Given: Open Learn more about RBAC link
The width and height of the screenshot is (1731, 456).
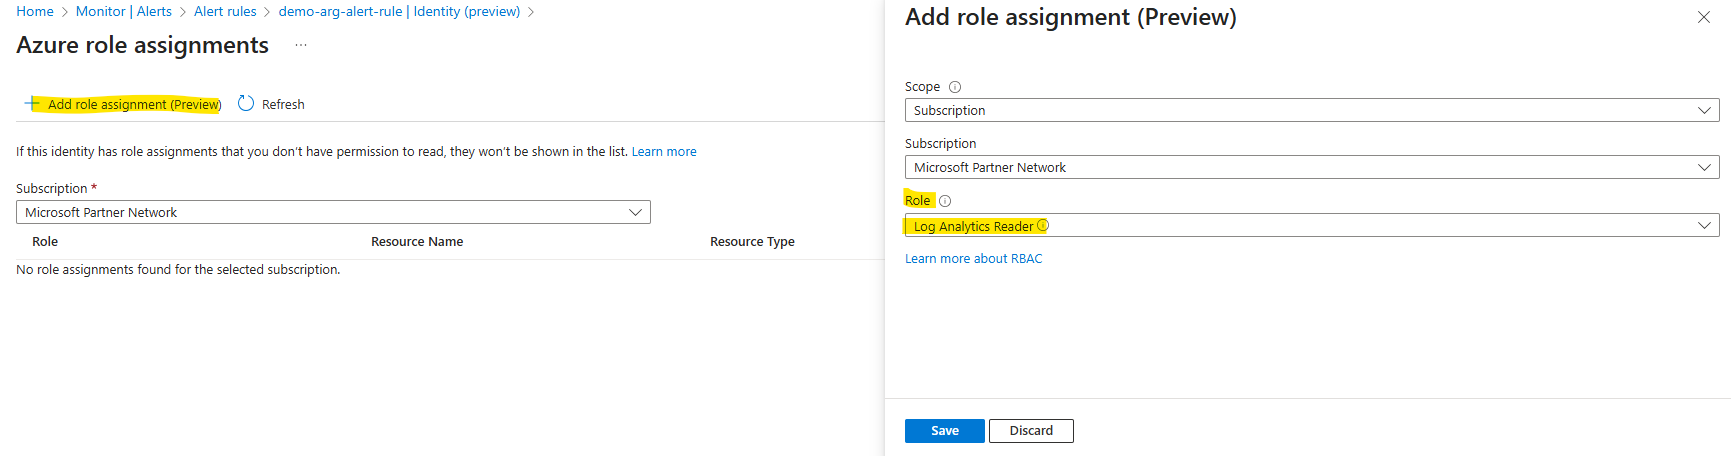Looking at the screenshot, I should click(974, 258).
